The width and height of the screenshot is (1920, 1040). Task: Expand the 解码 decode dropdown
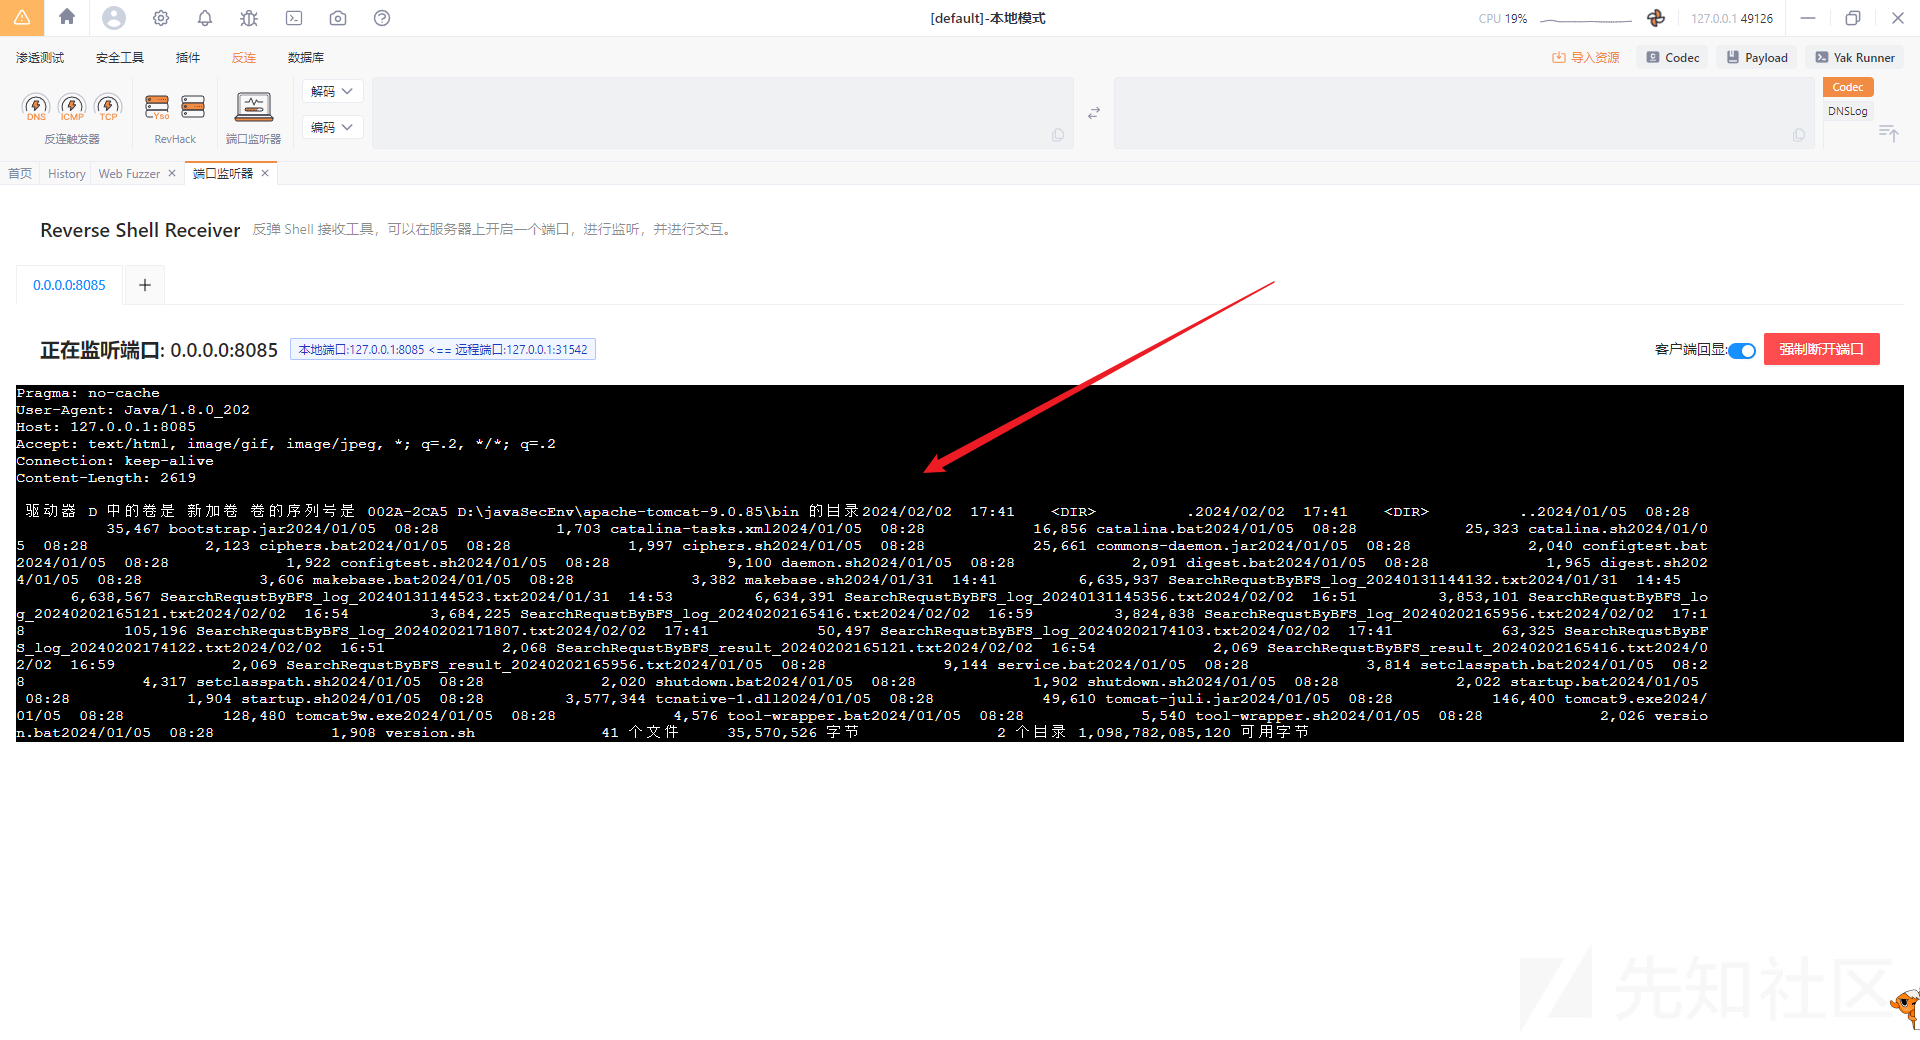[332, 91]
